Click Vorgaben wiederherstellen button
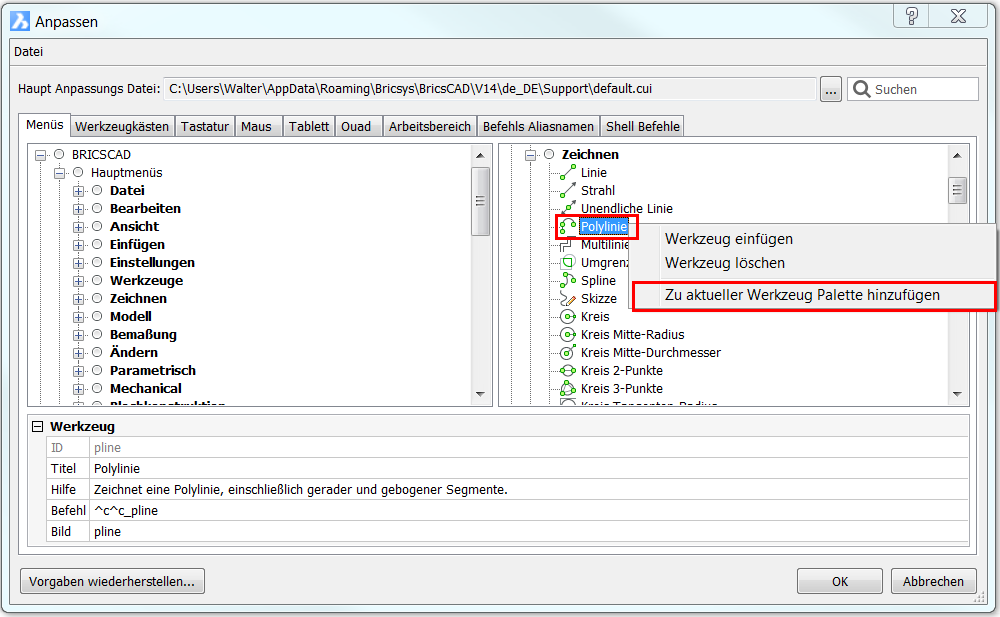This screenshot has width=1000, height=617. pyautogui.click(x=112, y=581)
